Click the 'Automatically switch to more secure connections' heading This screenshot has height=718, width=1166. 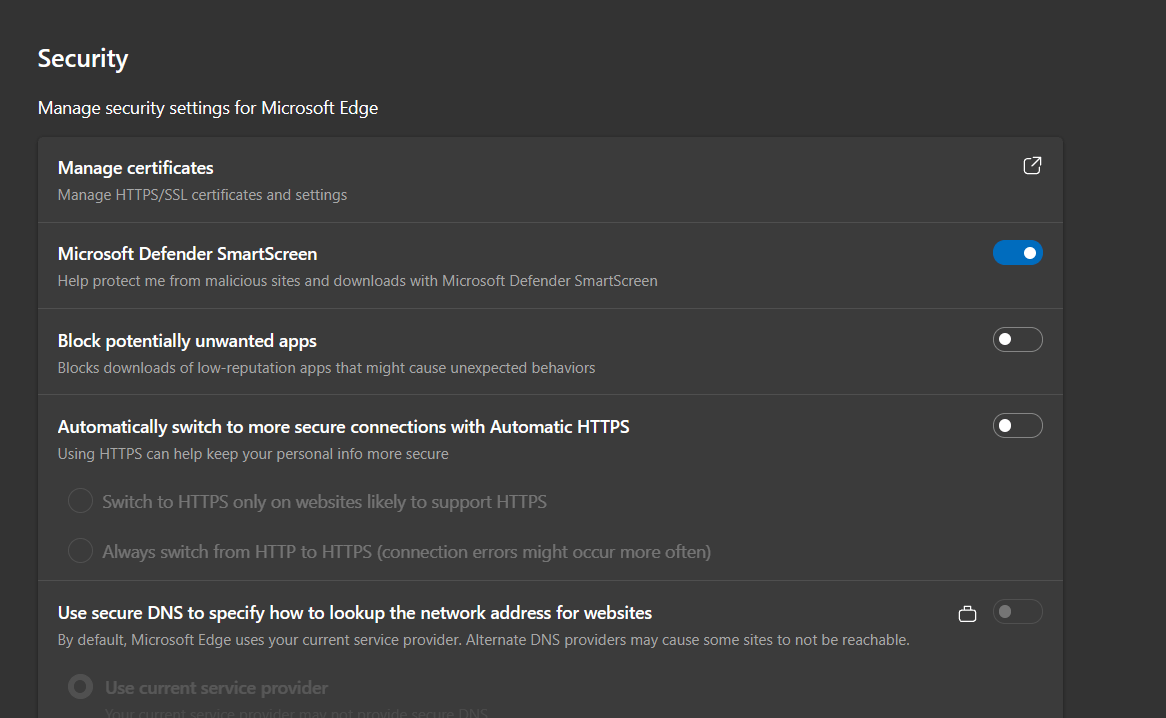tap(343, 427)
